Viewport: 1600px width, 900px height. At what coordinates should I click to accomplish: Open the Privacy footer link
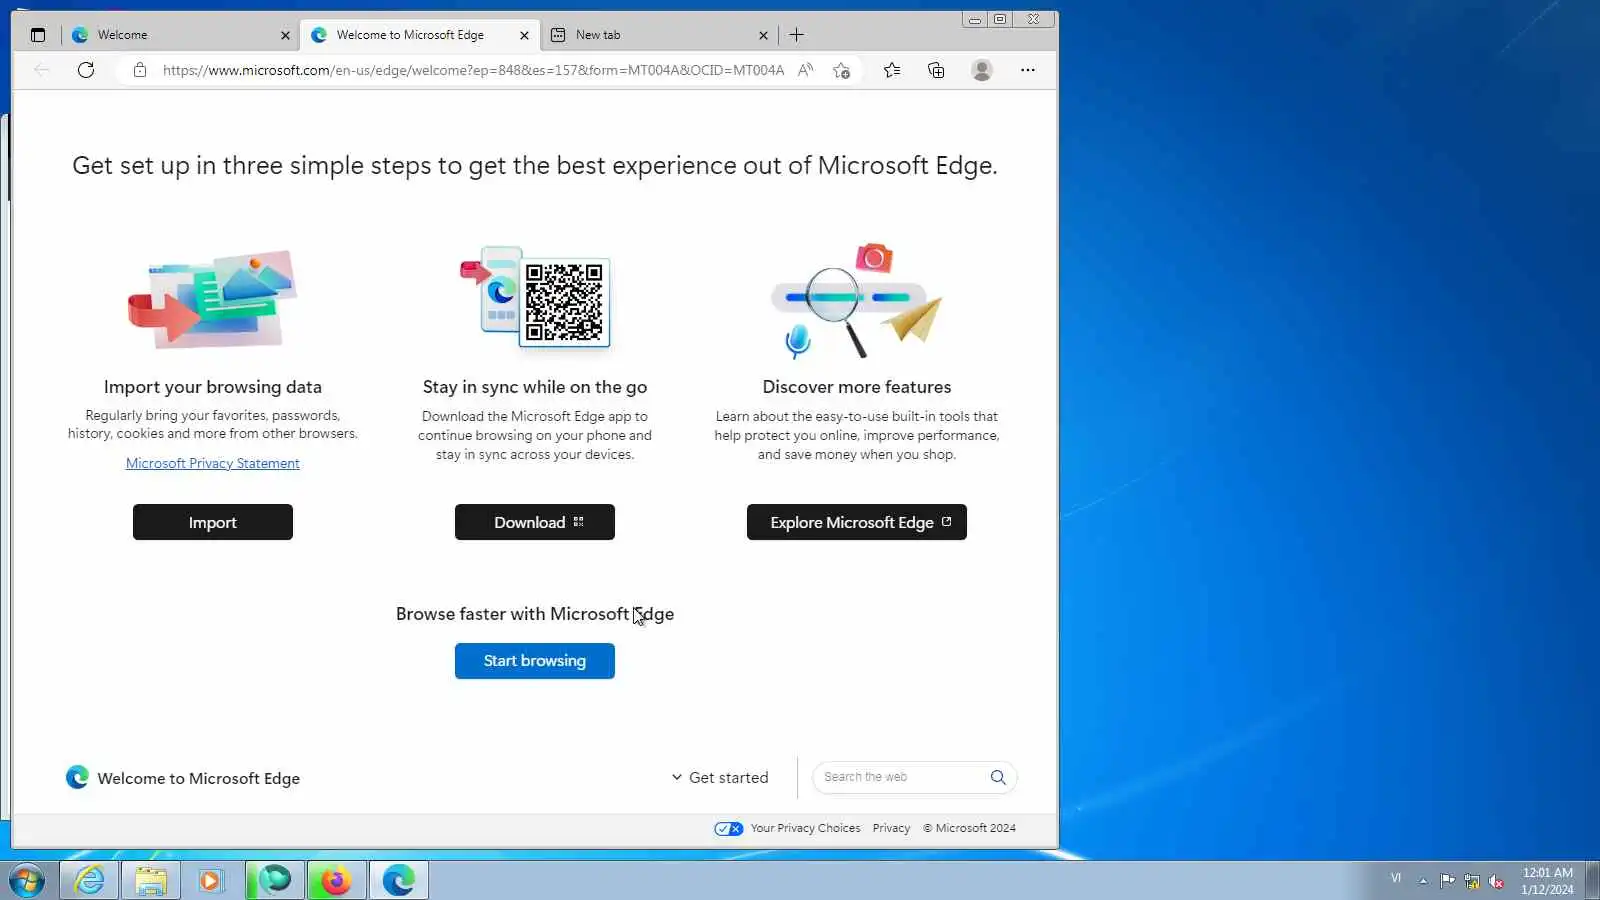point(891,828)
